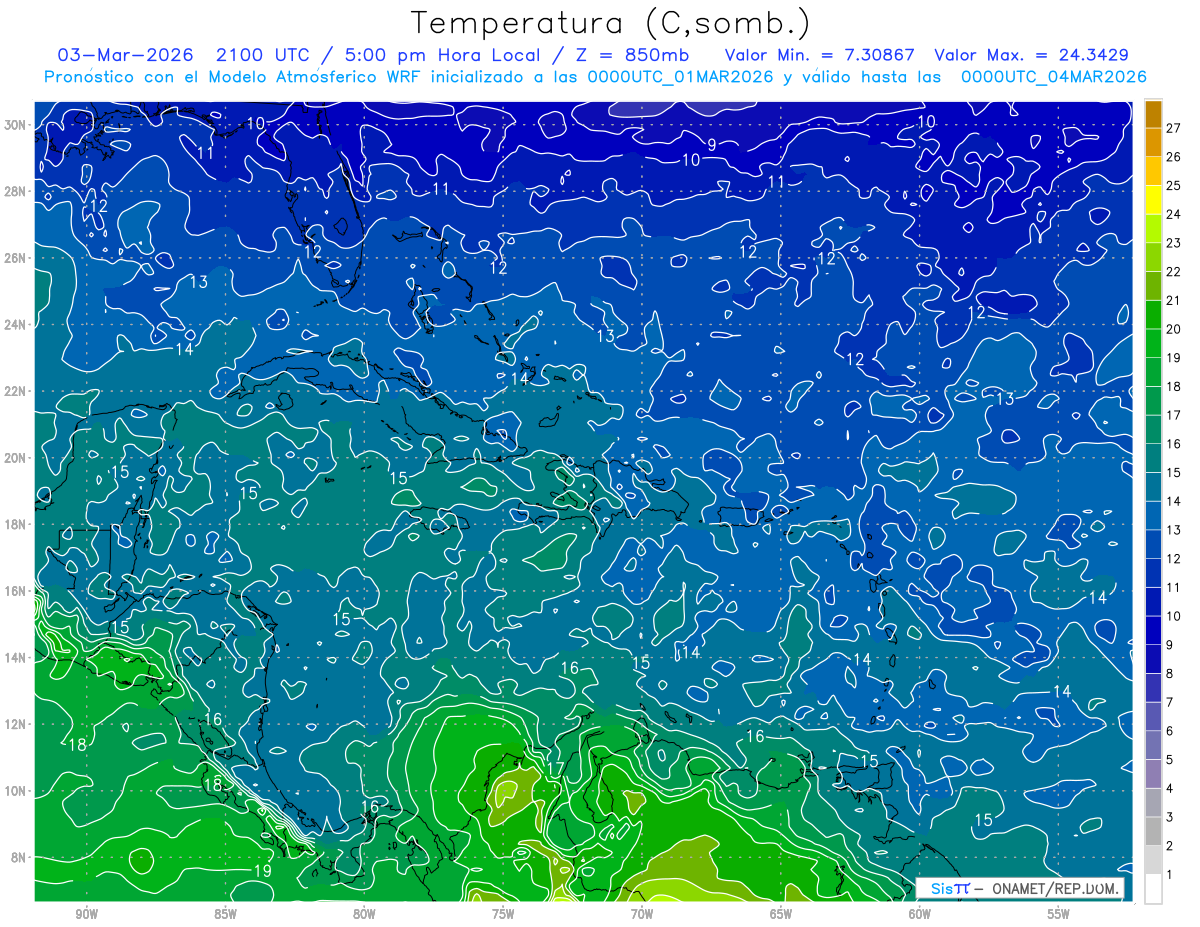This screenshot has height=927, width=1200.
Task: Click longitude axis label "75W"
Action: click(503, 914)
